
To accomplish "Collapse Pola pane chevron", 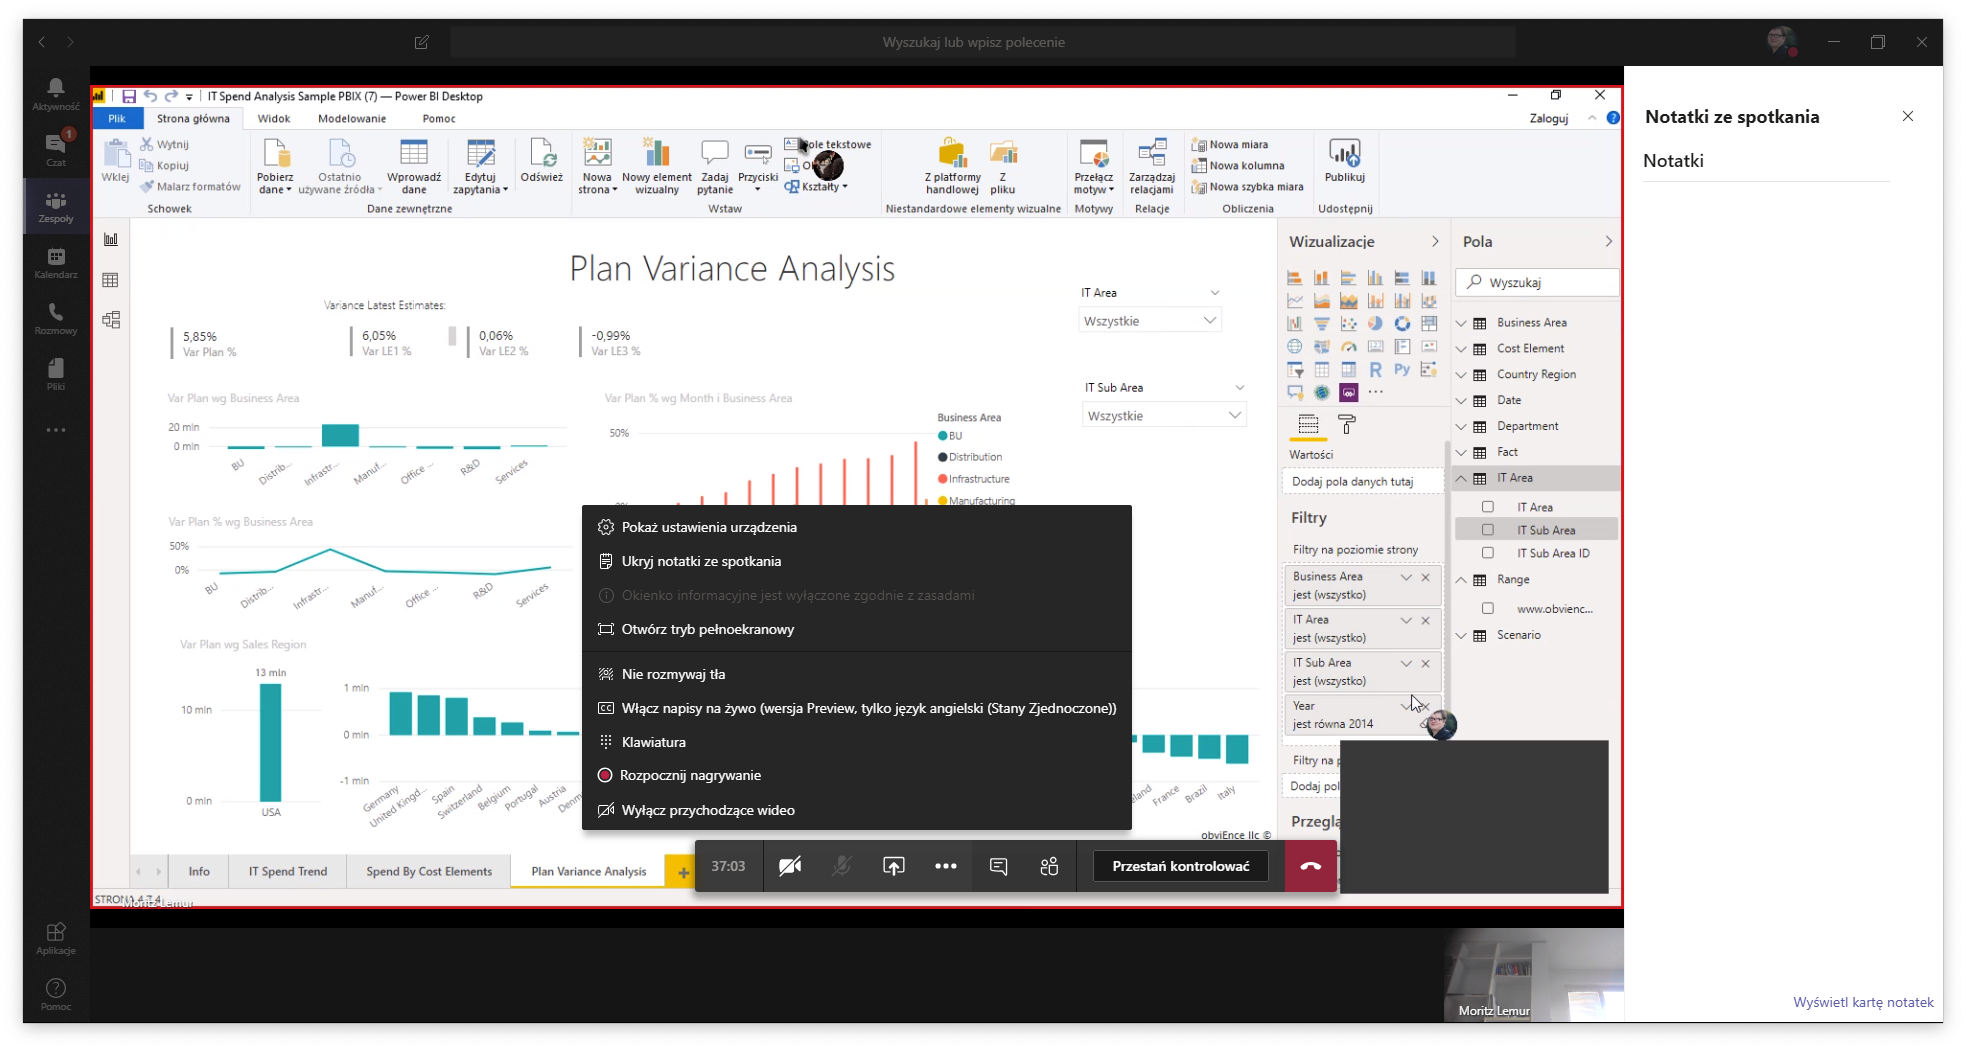I will pyautogui.click(x=1608, y=242).
